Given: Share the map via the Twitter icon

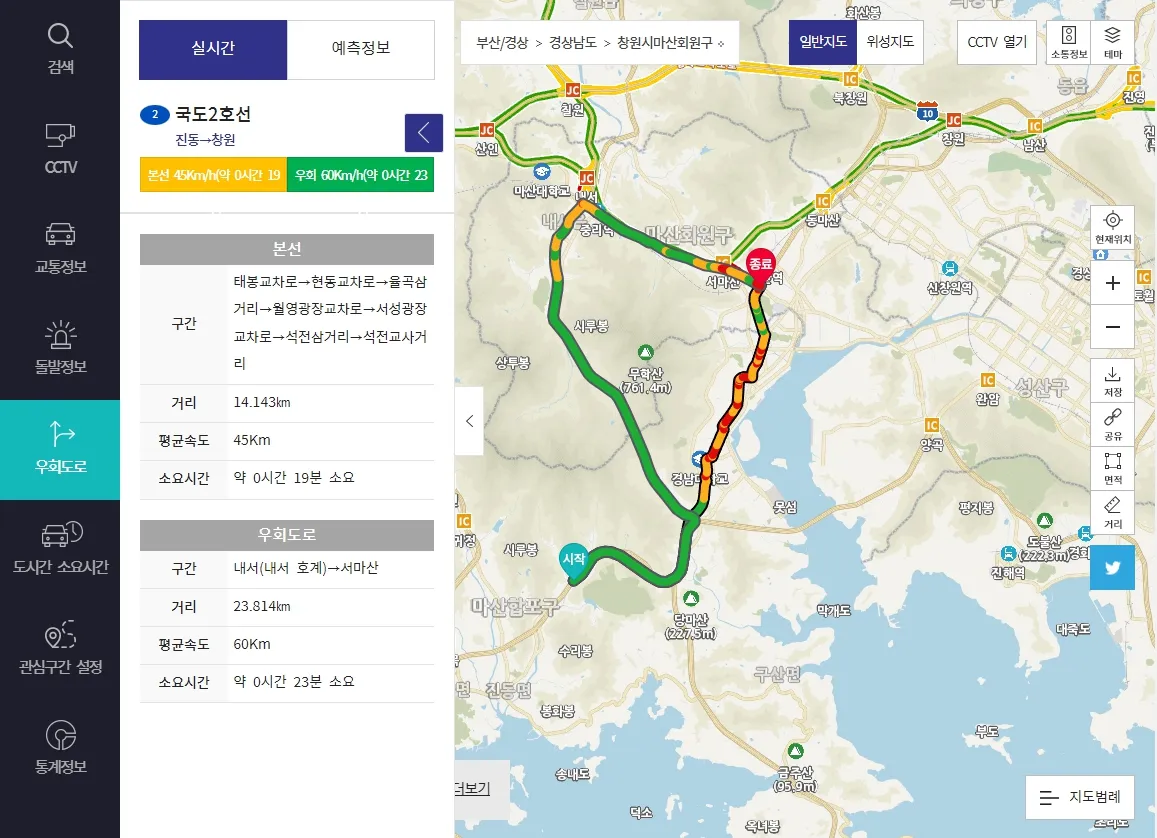Looking at the screenshot, I should [1112, 567].
